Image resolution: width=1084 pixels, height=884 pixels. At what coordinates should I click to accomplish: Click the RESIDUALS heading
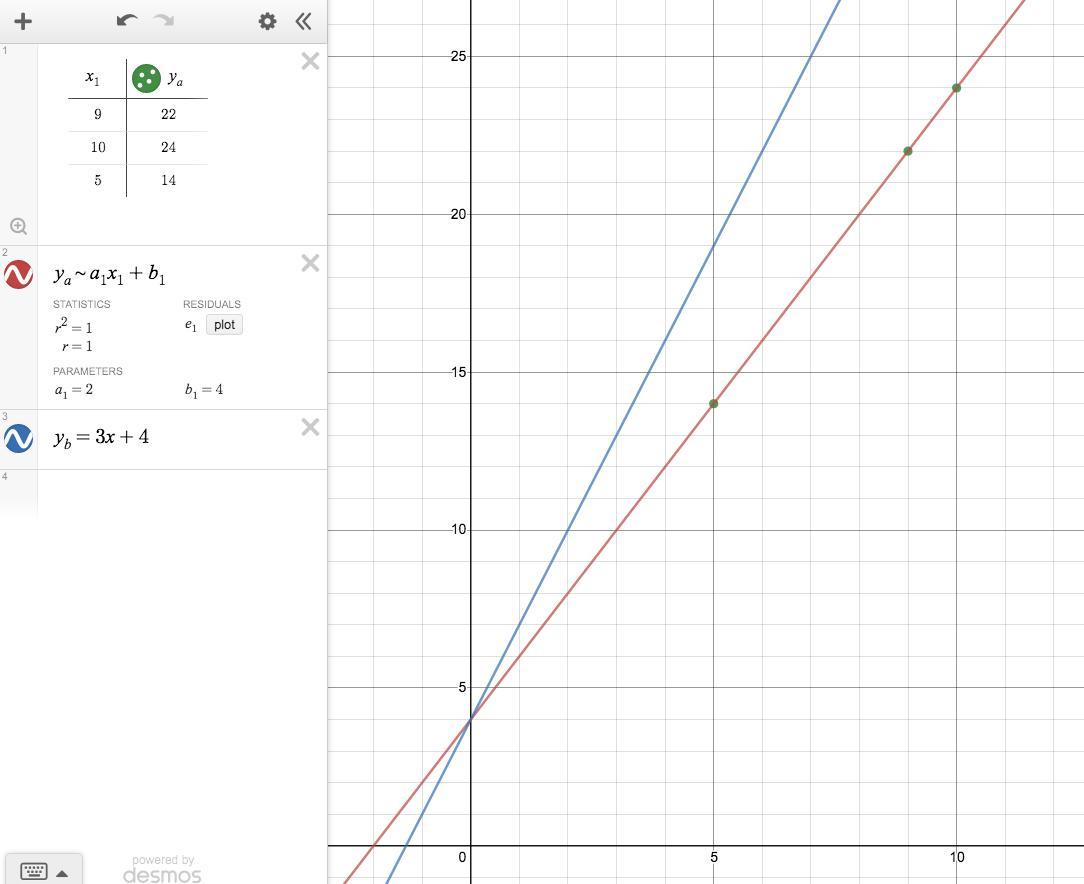coord(212,304)
